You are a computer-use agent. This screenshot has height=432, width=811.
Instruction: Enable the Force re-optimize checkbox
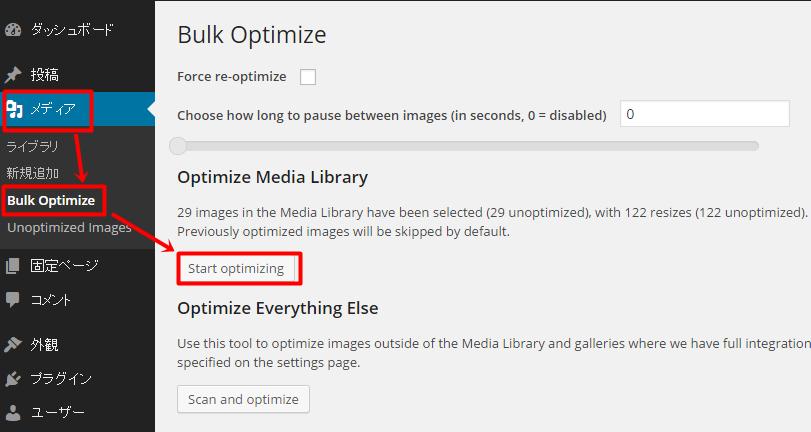pyautogui.click(x=308, y=77)
